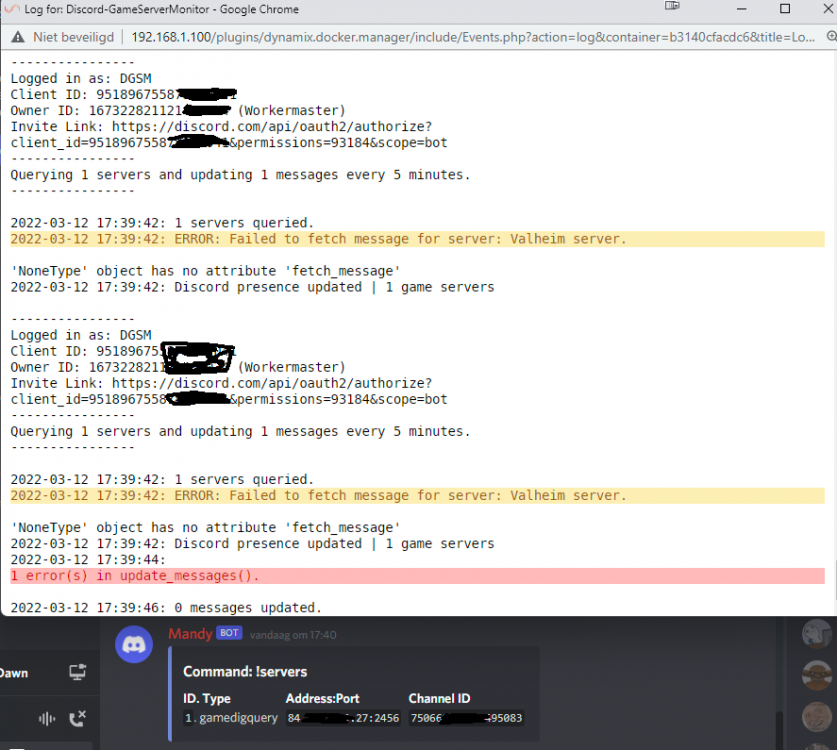Image resolution: width=837 pixels, height=750 pixels.
Task: Click last 'Discord presence updated' log line
Action: 252,543
